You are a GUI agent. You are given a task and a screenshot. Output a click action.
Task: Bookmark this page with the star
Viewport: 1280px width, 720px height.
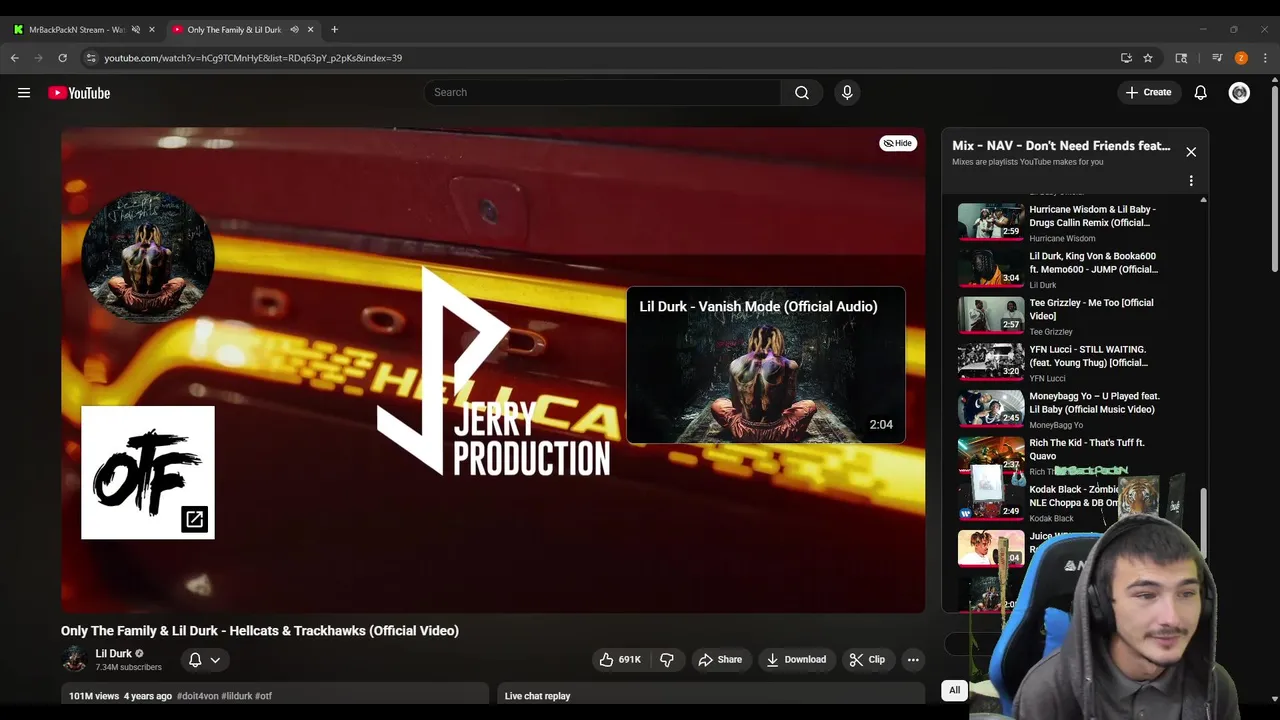[1148, 58]
